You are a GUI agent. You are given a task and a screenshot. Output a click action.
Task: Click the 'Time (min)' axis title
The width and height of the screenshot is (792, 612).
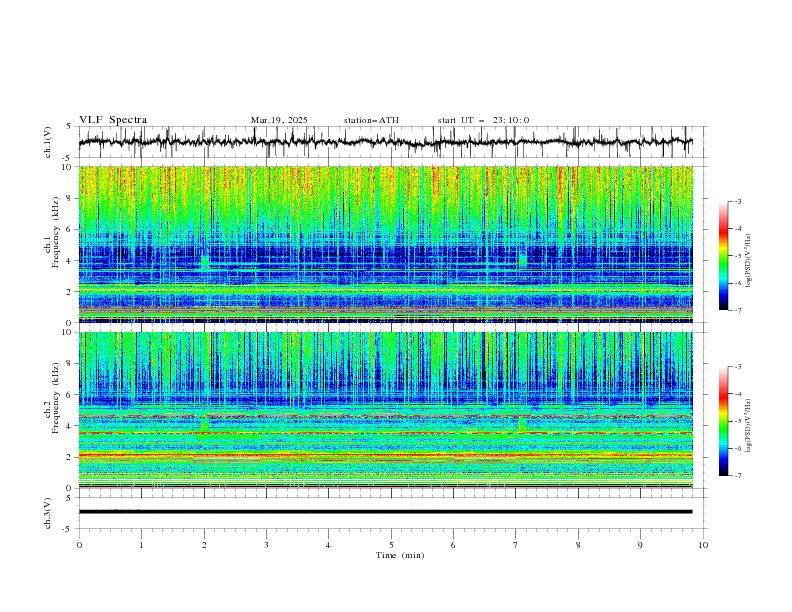click(x=400, y=555)
